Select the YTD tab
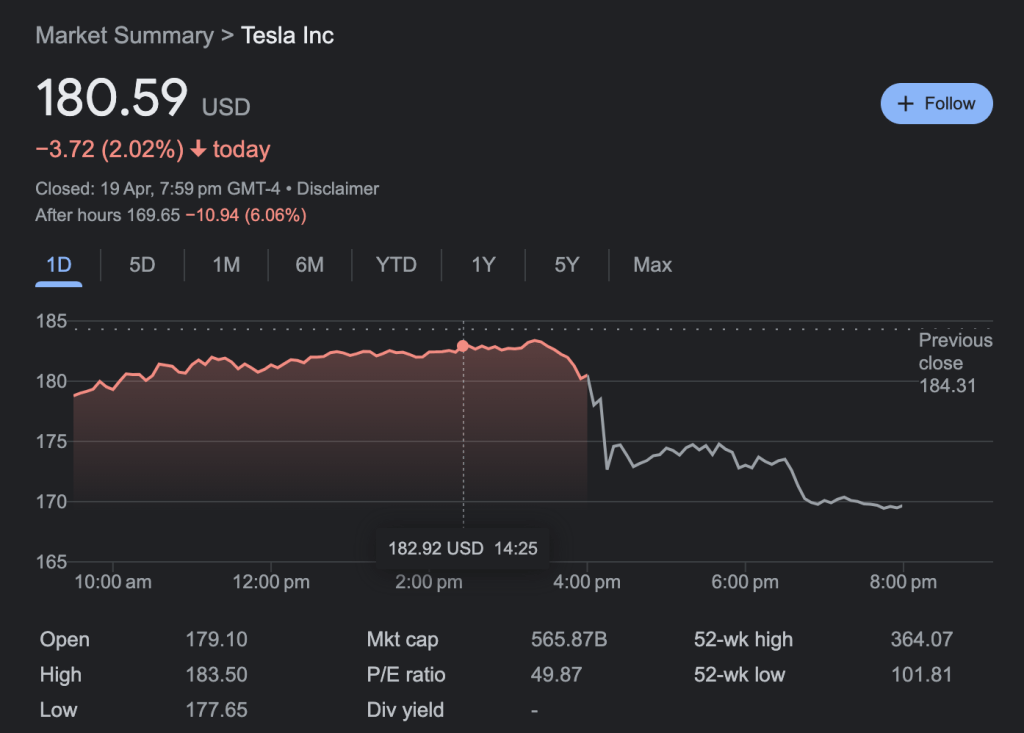This screenshot has height=733, width=1024. point(396,265)
